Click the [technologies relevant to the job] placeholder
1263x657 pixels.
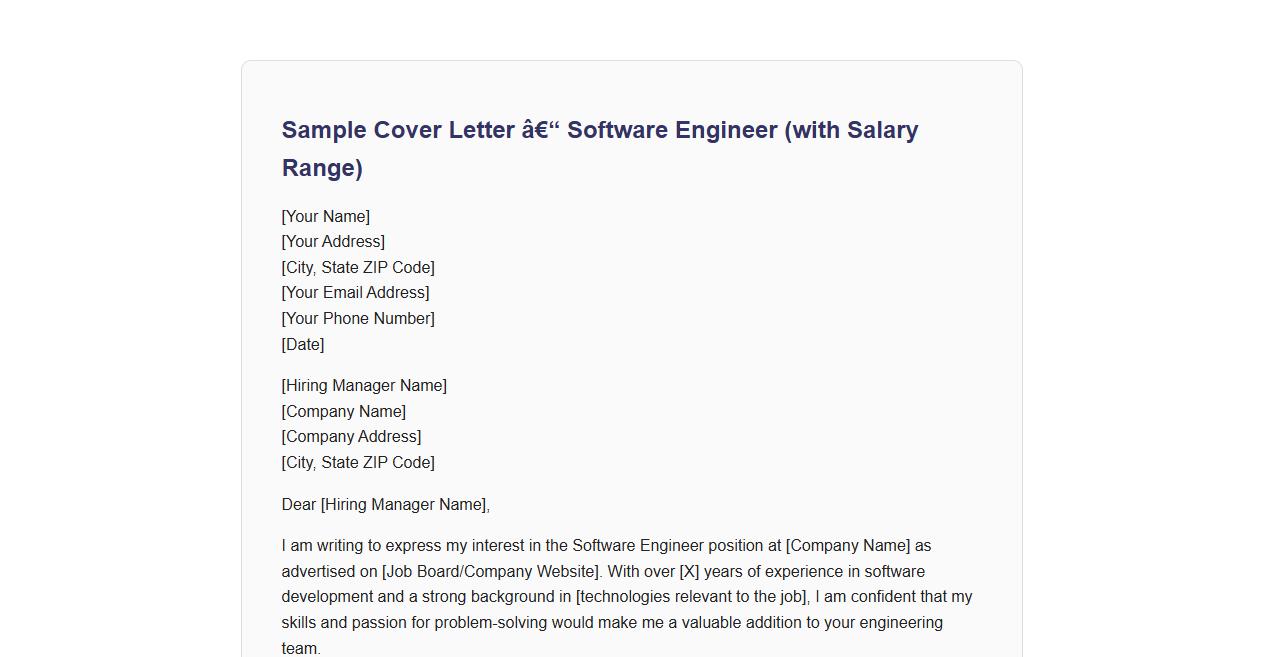pos(692,597)
